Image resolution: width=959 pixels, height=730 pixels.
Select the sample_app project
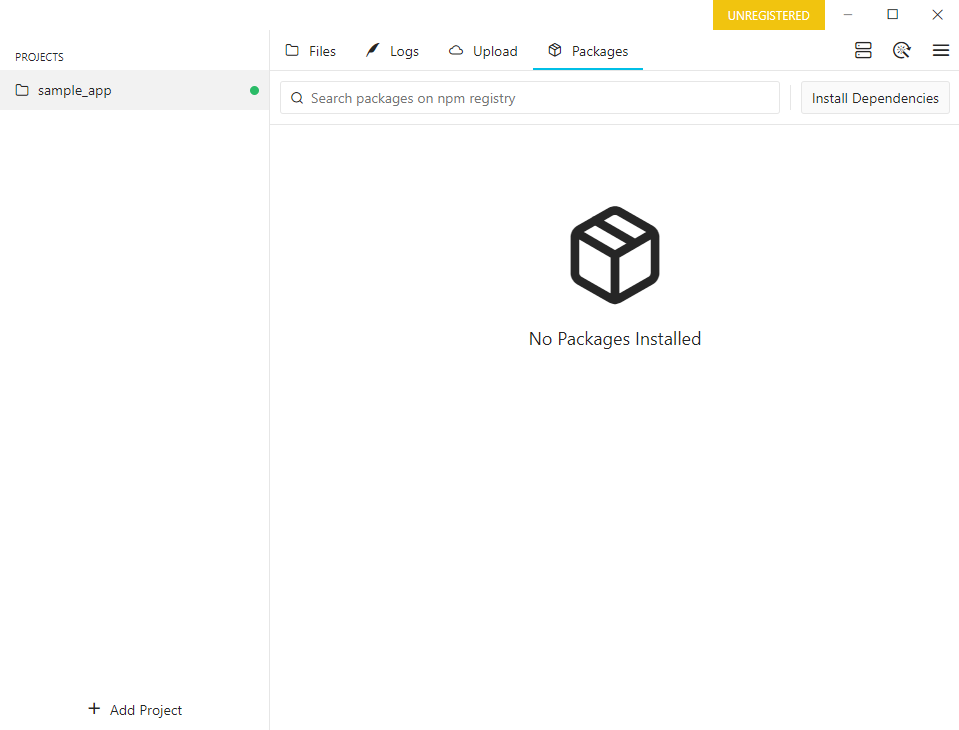click(135, 90)
